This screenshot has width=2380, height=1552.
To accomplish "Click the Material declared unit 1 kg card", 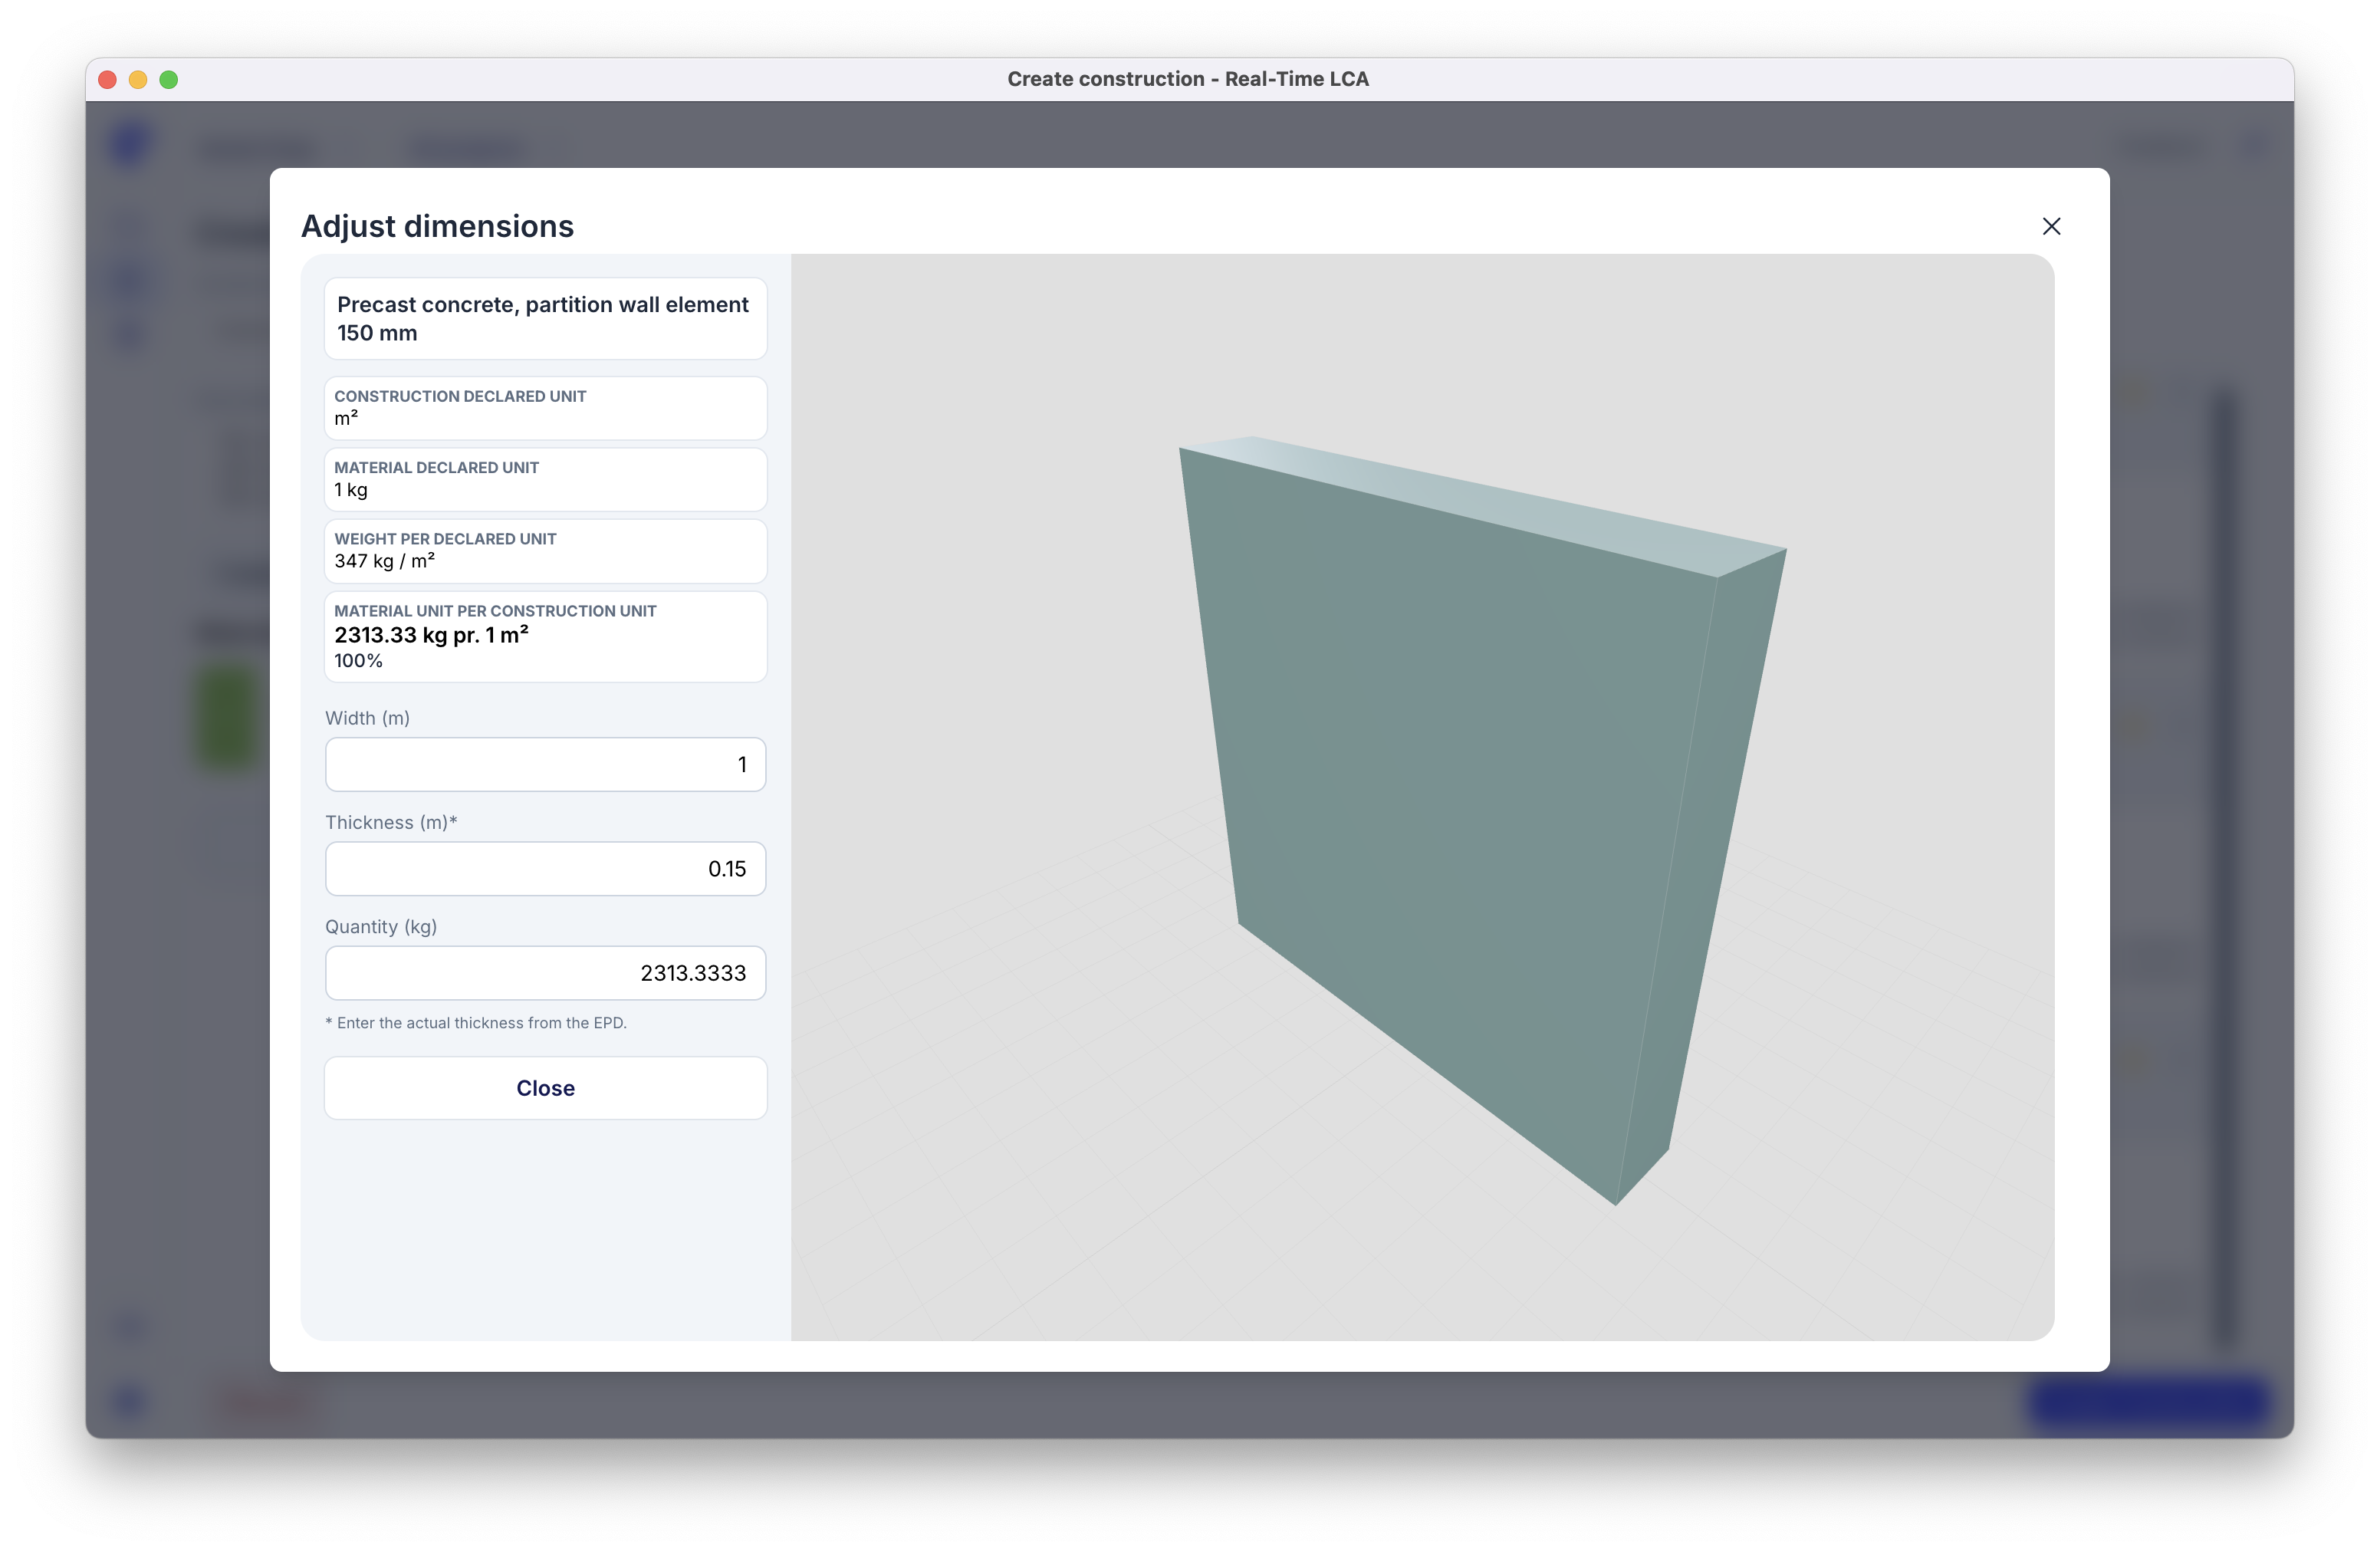I will click(545, 480).
